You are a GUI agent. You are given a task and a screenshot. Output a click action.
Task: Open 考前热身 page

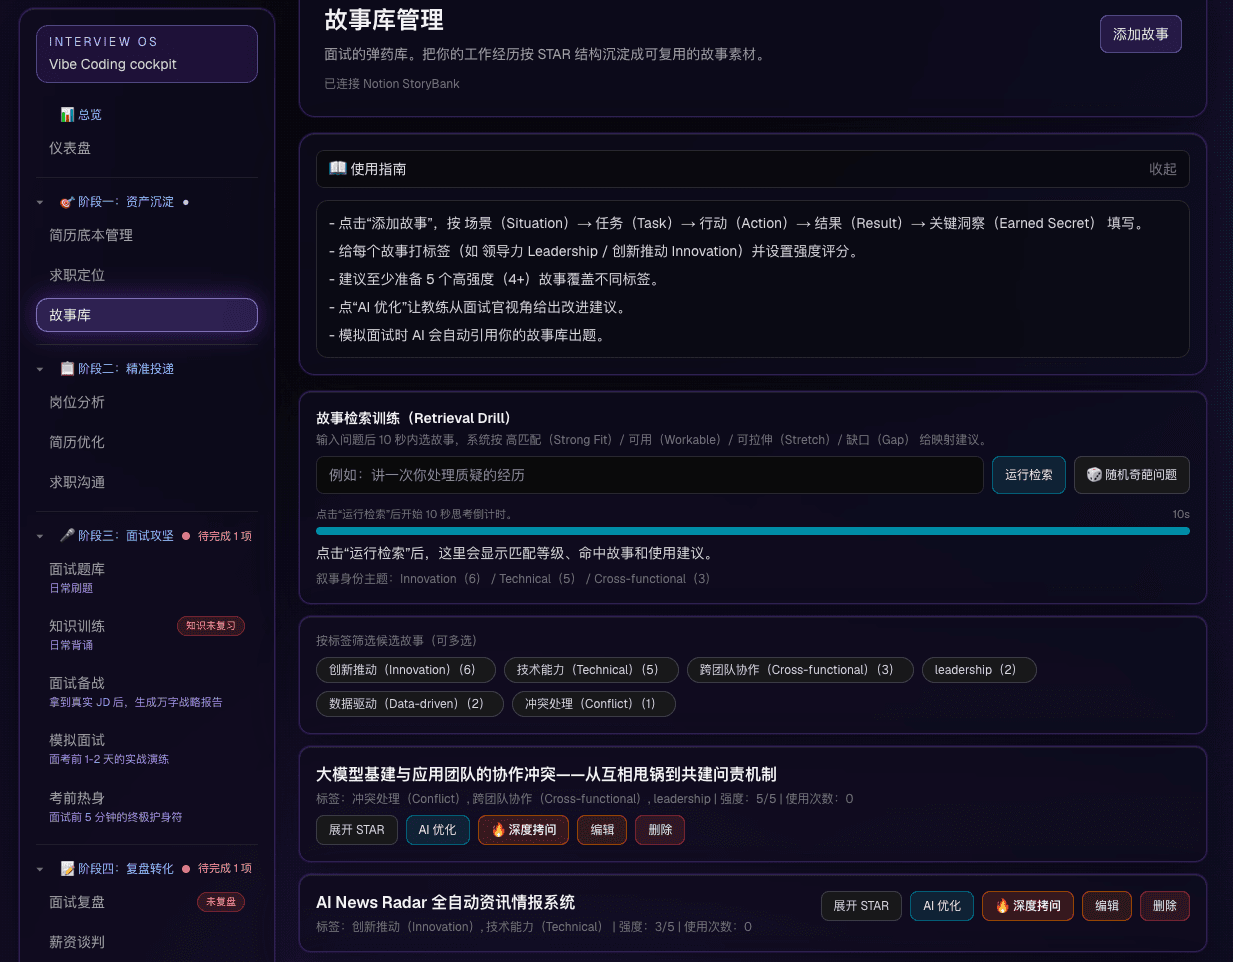click(147, 806)
